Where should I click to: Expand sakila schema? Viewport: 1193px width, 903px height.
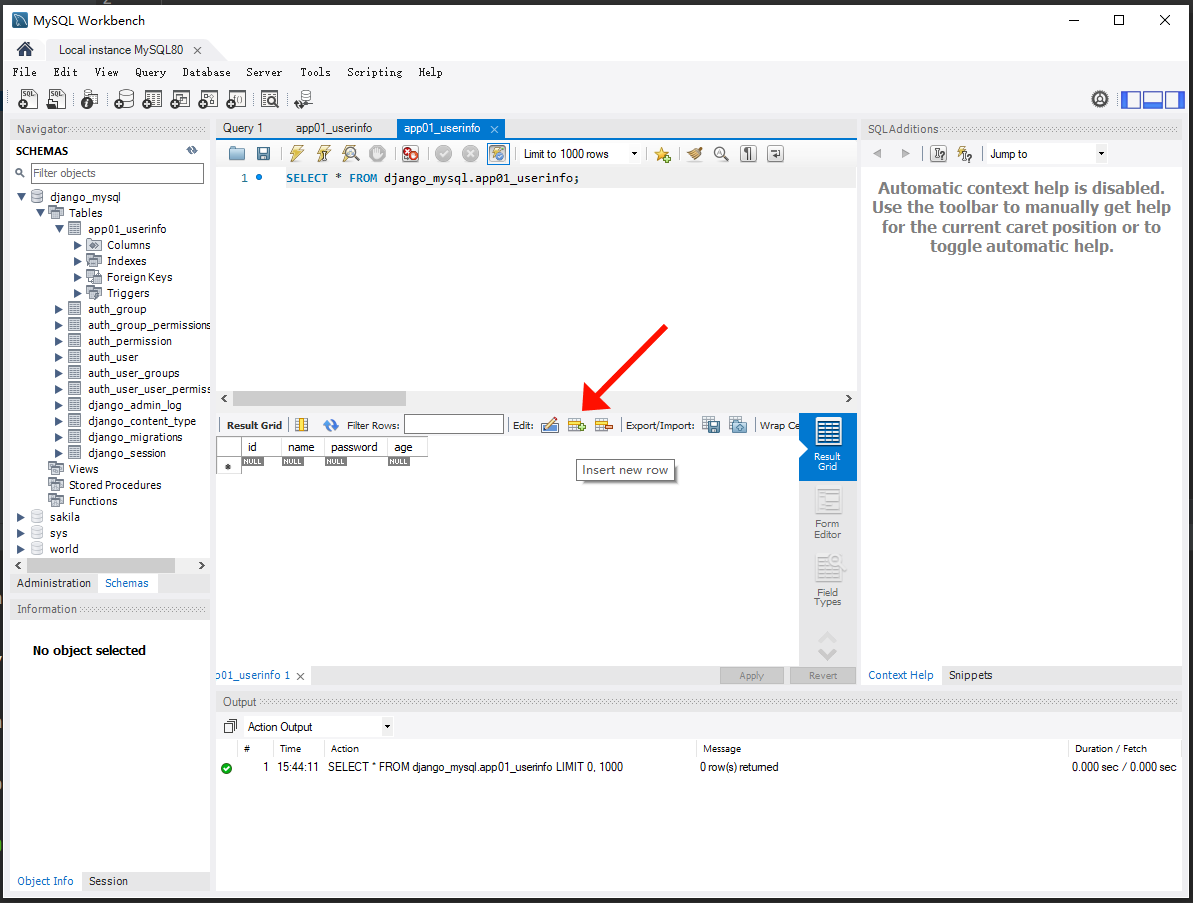click(21, 517)
